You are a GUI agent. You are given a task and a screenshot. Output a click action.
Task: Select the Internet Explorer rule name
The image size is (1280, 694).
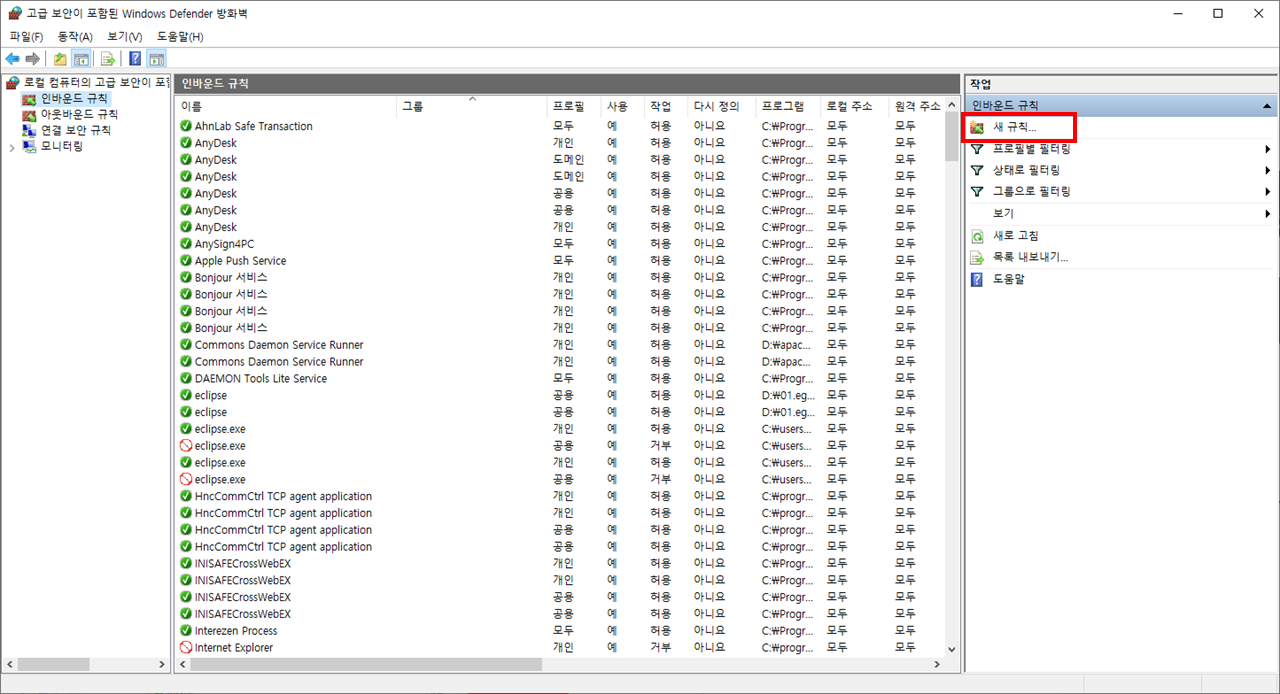[x=234, y=648]
